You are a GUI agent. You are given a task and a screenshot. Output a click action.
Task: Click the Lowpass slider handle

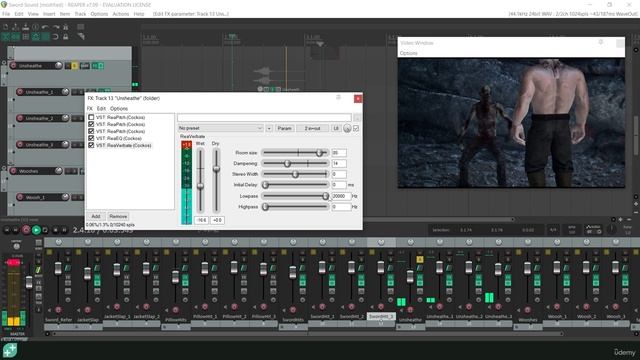tap(325, 196)
